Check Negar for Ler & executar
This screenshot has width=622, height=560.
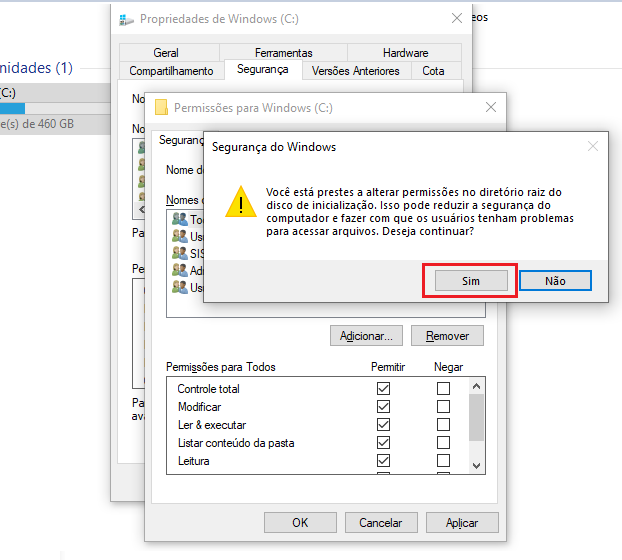point(443,424)
